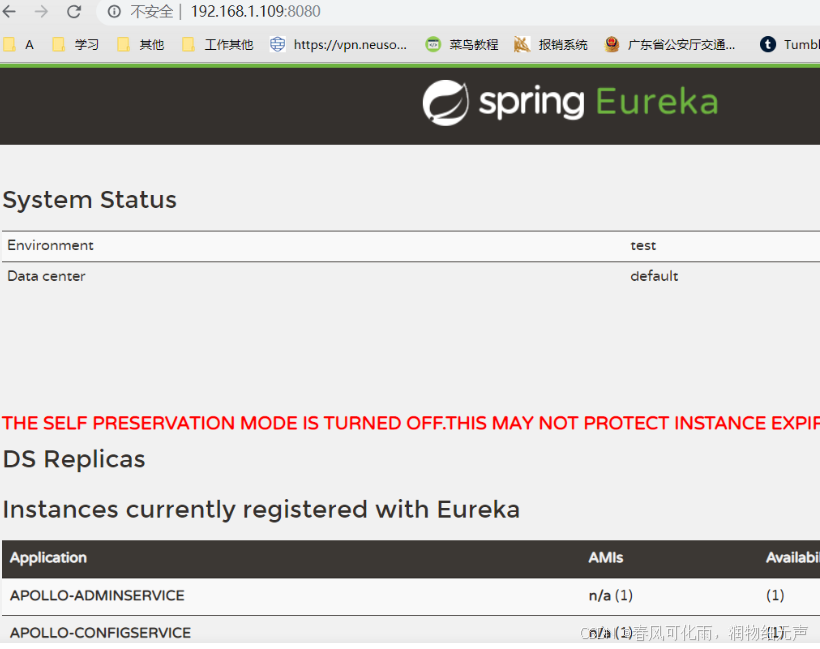
Task: Click the Spring leaf logo icon
Action: (446, 103)
